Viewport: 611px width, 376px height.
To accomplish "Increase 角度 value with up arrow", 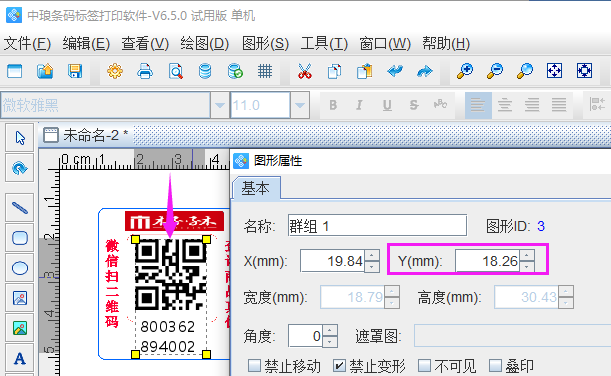I will pos(330,330).
